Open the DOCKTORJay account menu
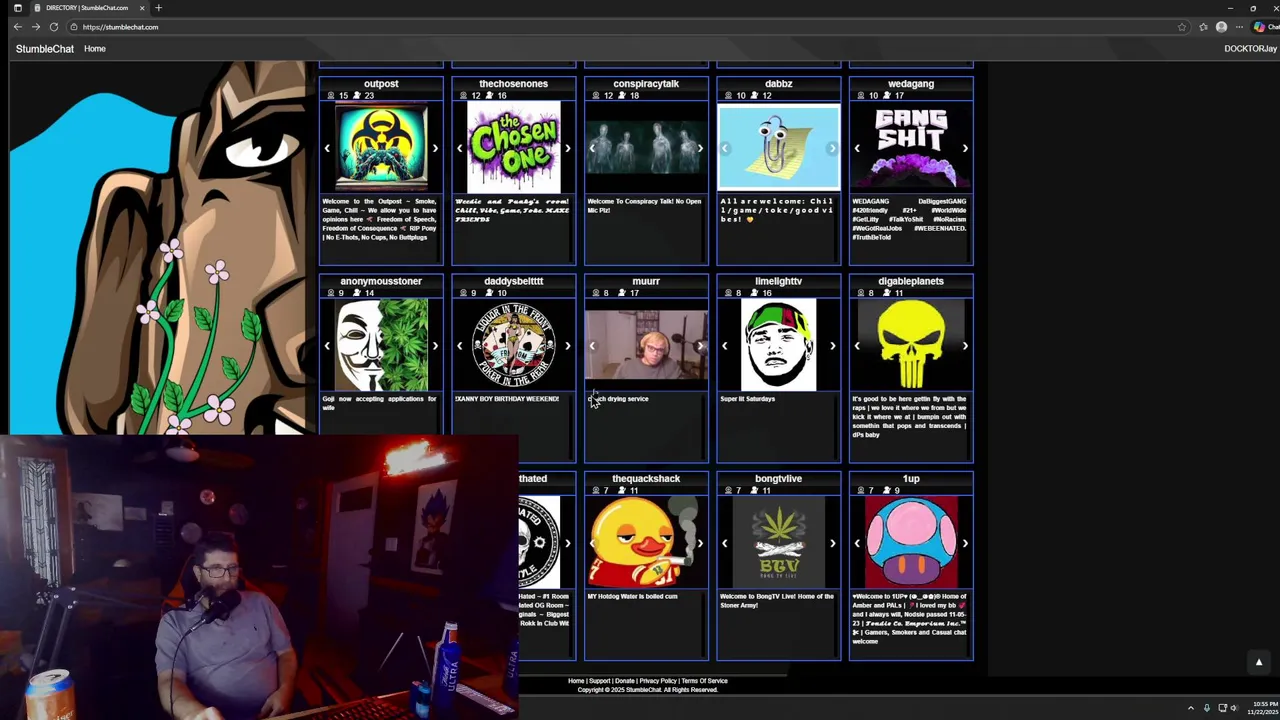 click(1250, 49)
